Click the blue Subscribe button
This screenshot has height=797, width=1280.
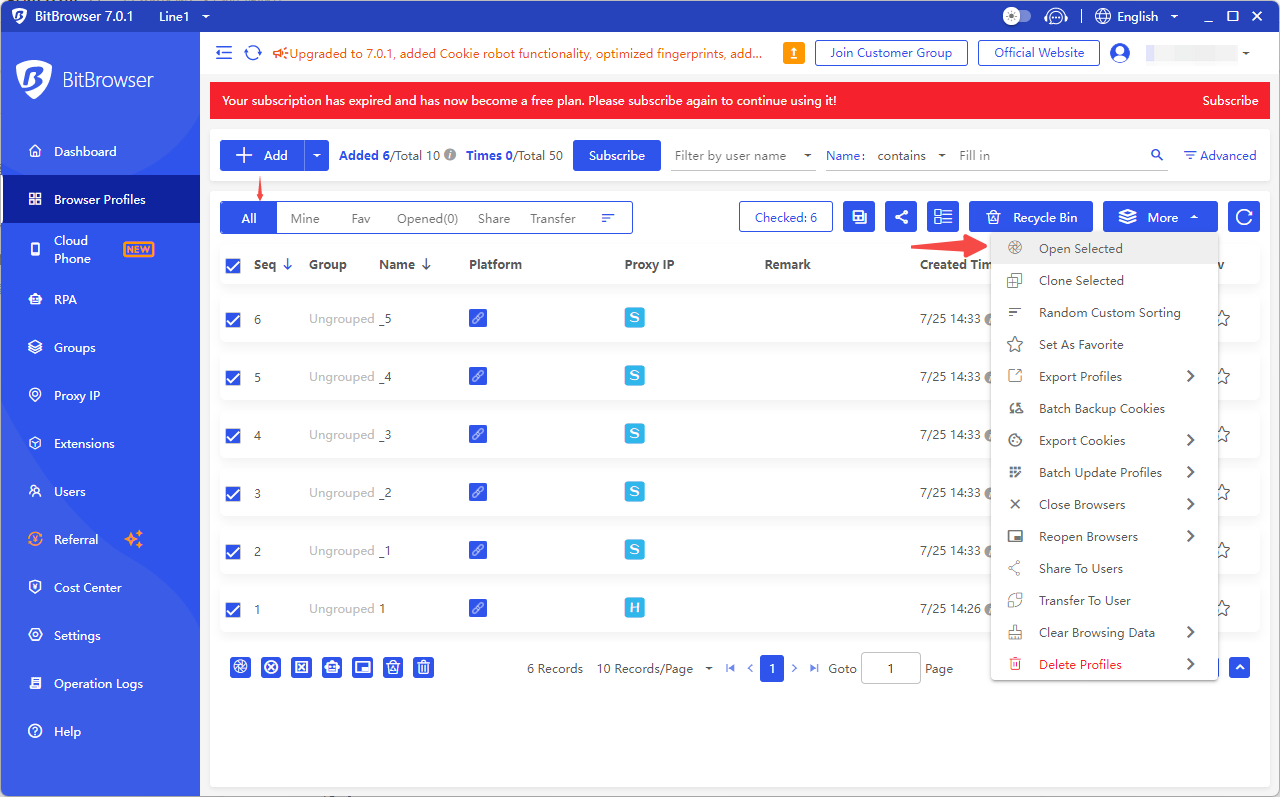(617, 155)
